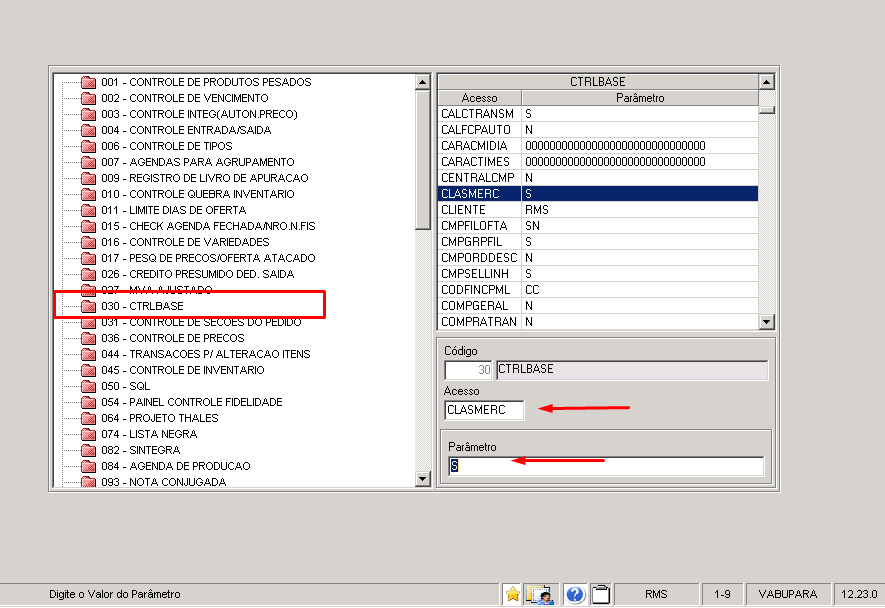Click the Parâmetro value input field

coord(606,466)
